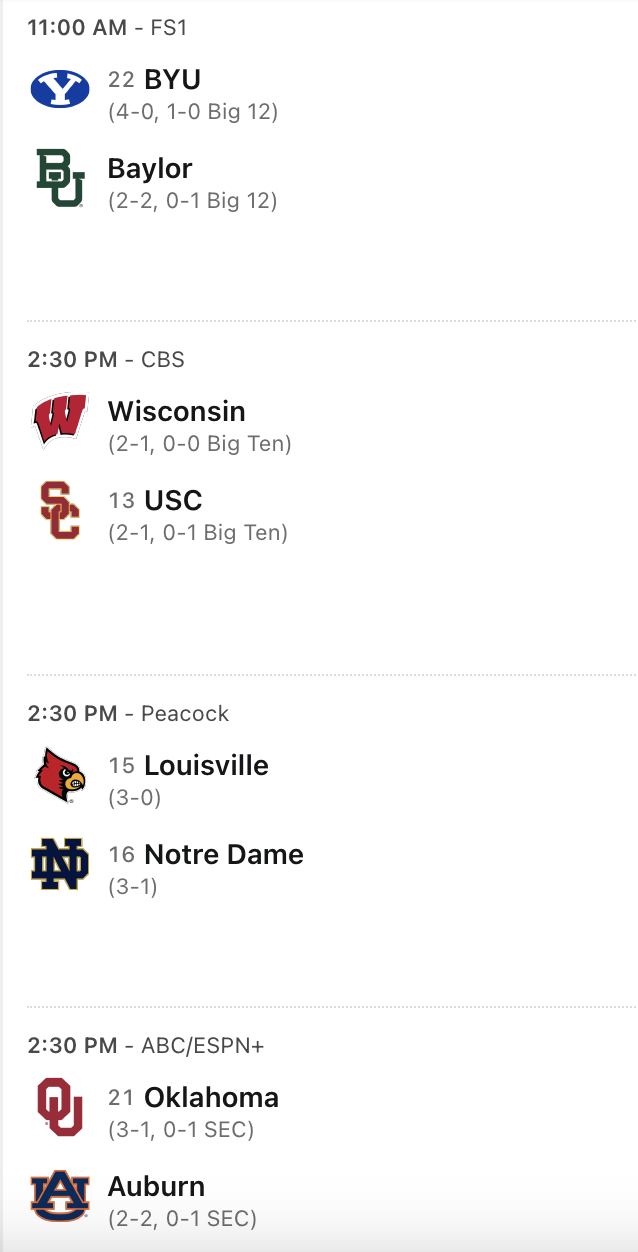
Task: Go to the Auburn team page
Action: tap(156, 1187)
